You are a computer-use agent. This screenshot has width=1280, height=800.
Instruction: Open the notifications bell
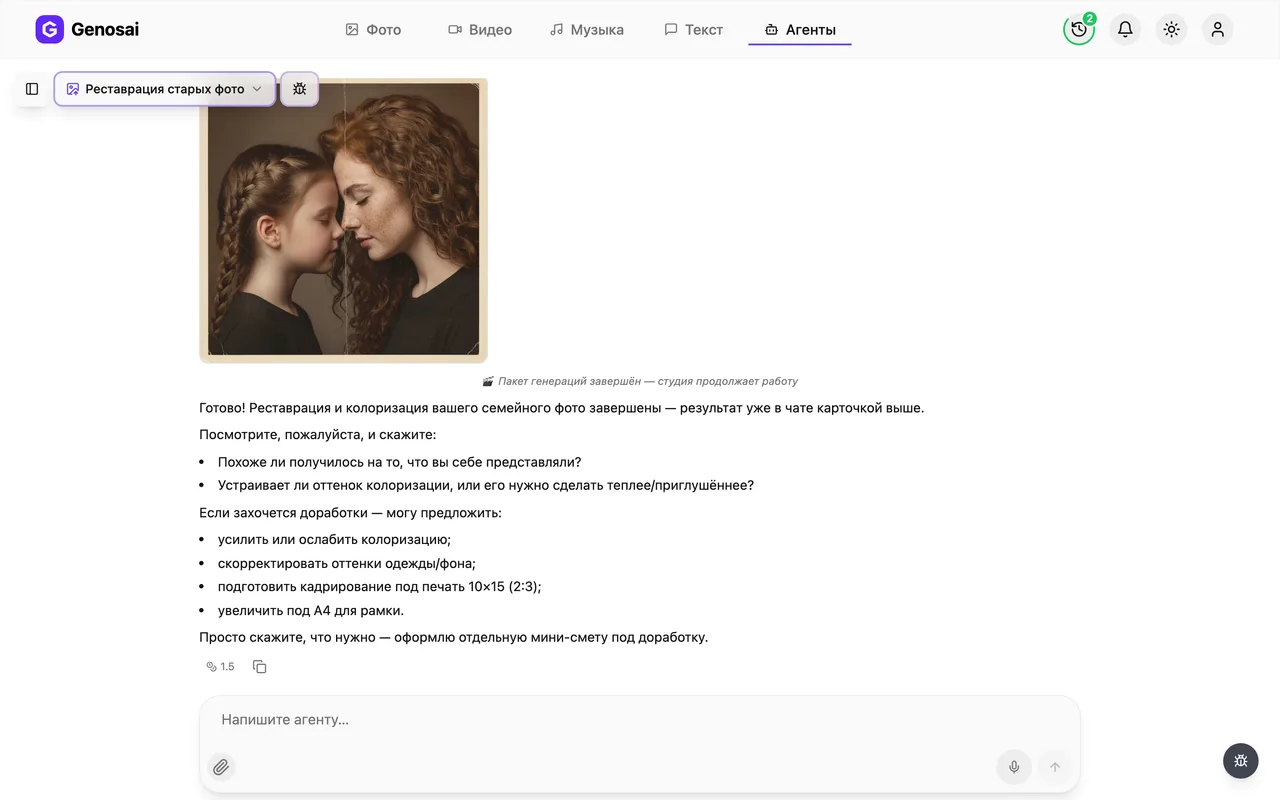pos(1125,29)
